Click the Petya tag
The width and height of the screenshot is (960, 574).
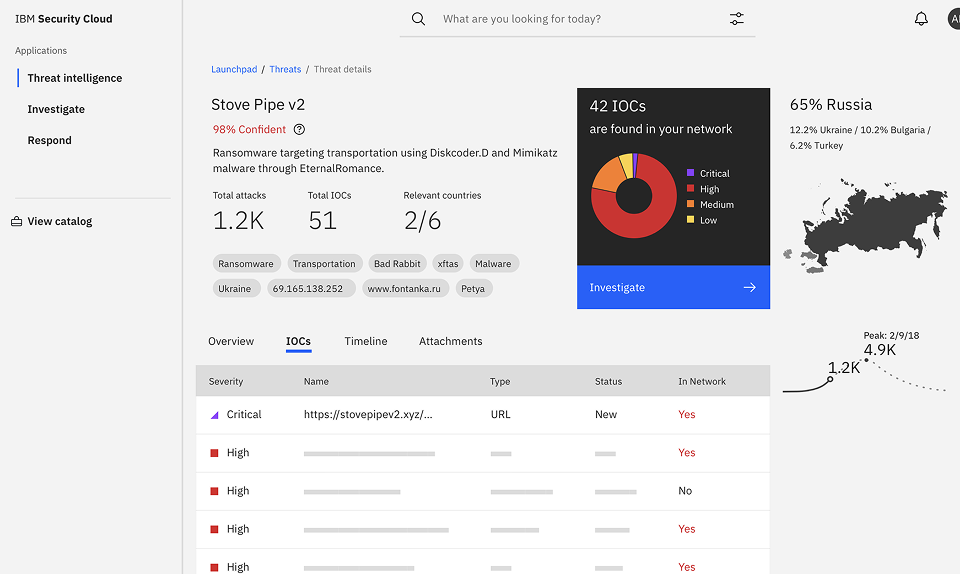tap(473, 289)
